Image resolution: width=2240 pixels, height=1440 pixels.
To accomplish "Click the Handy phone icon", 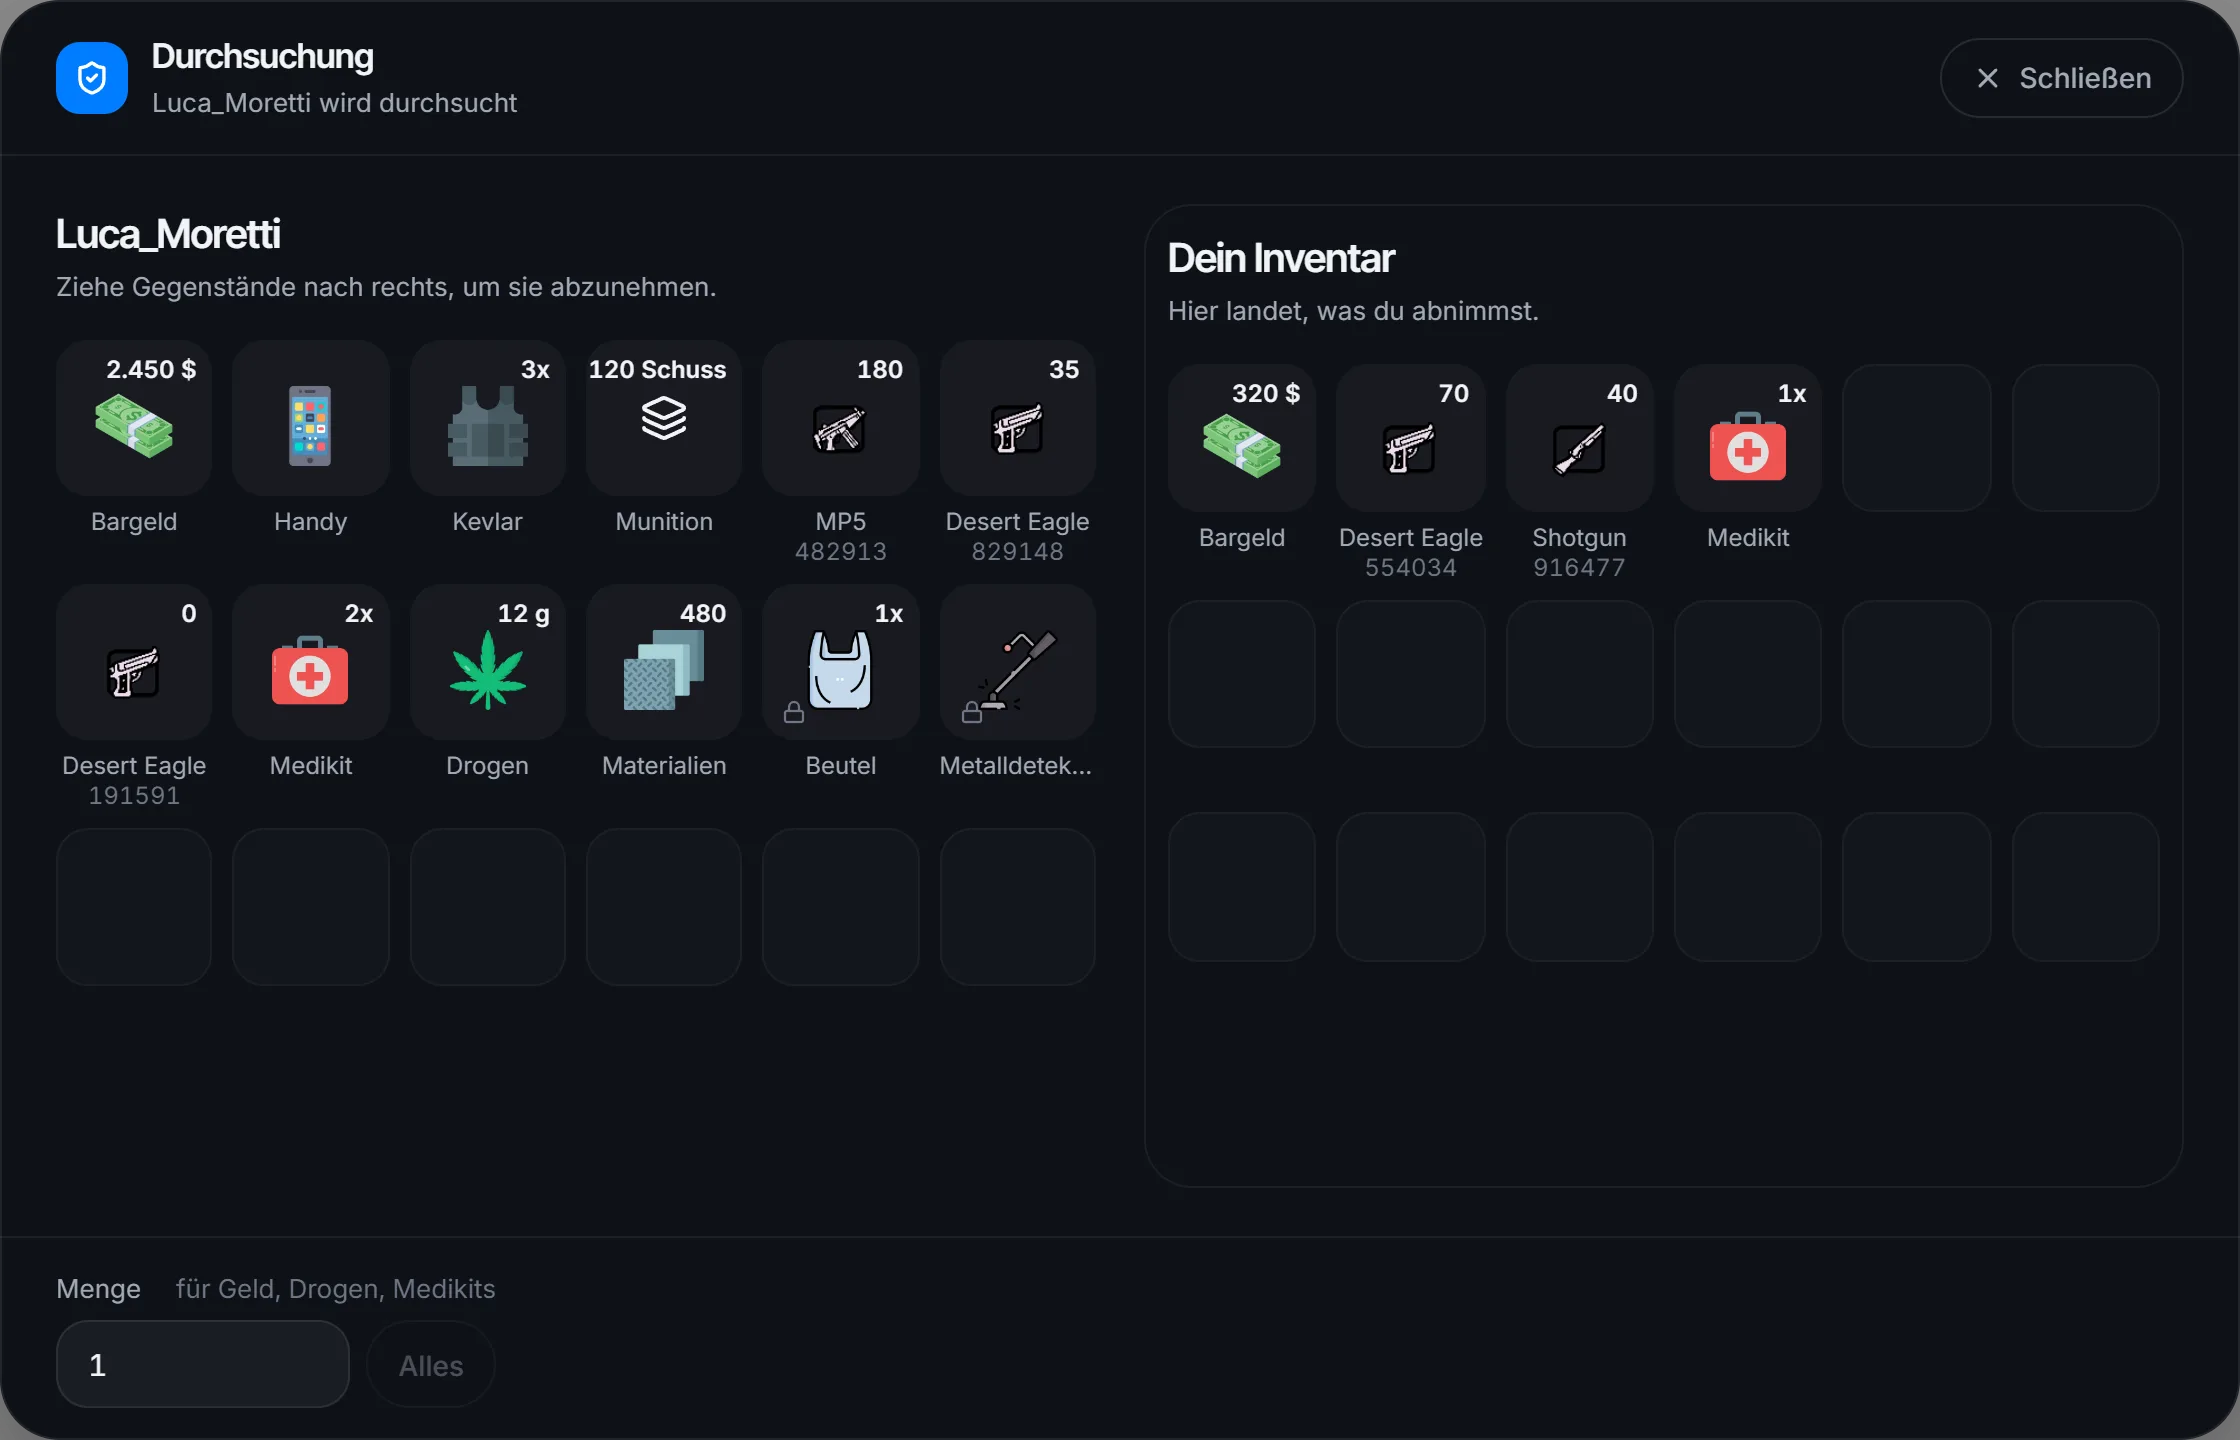I will click(310, 426).
